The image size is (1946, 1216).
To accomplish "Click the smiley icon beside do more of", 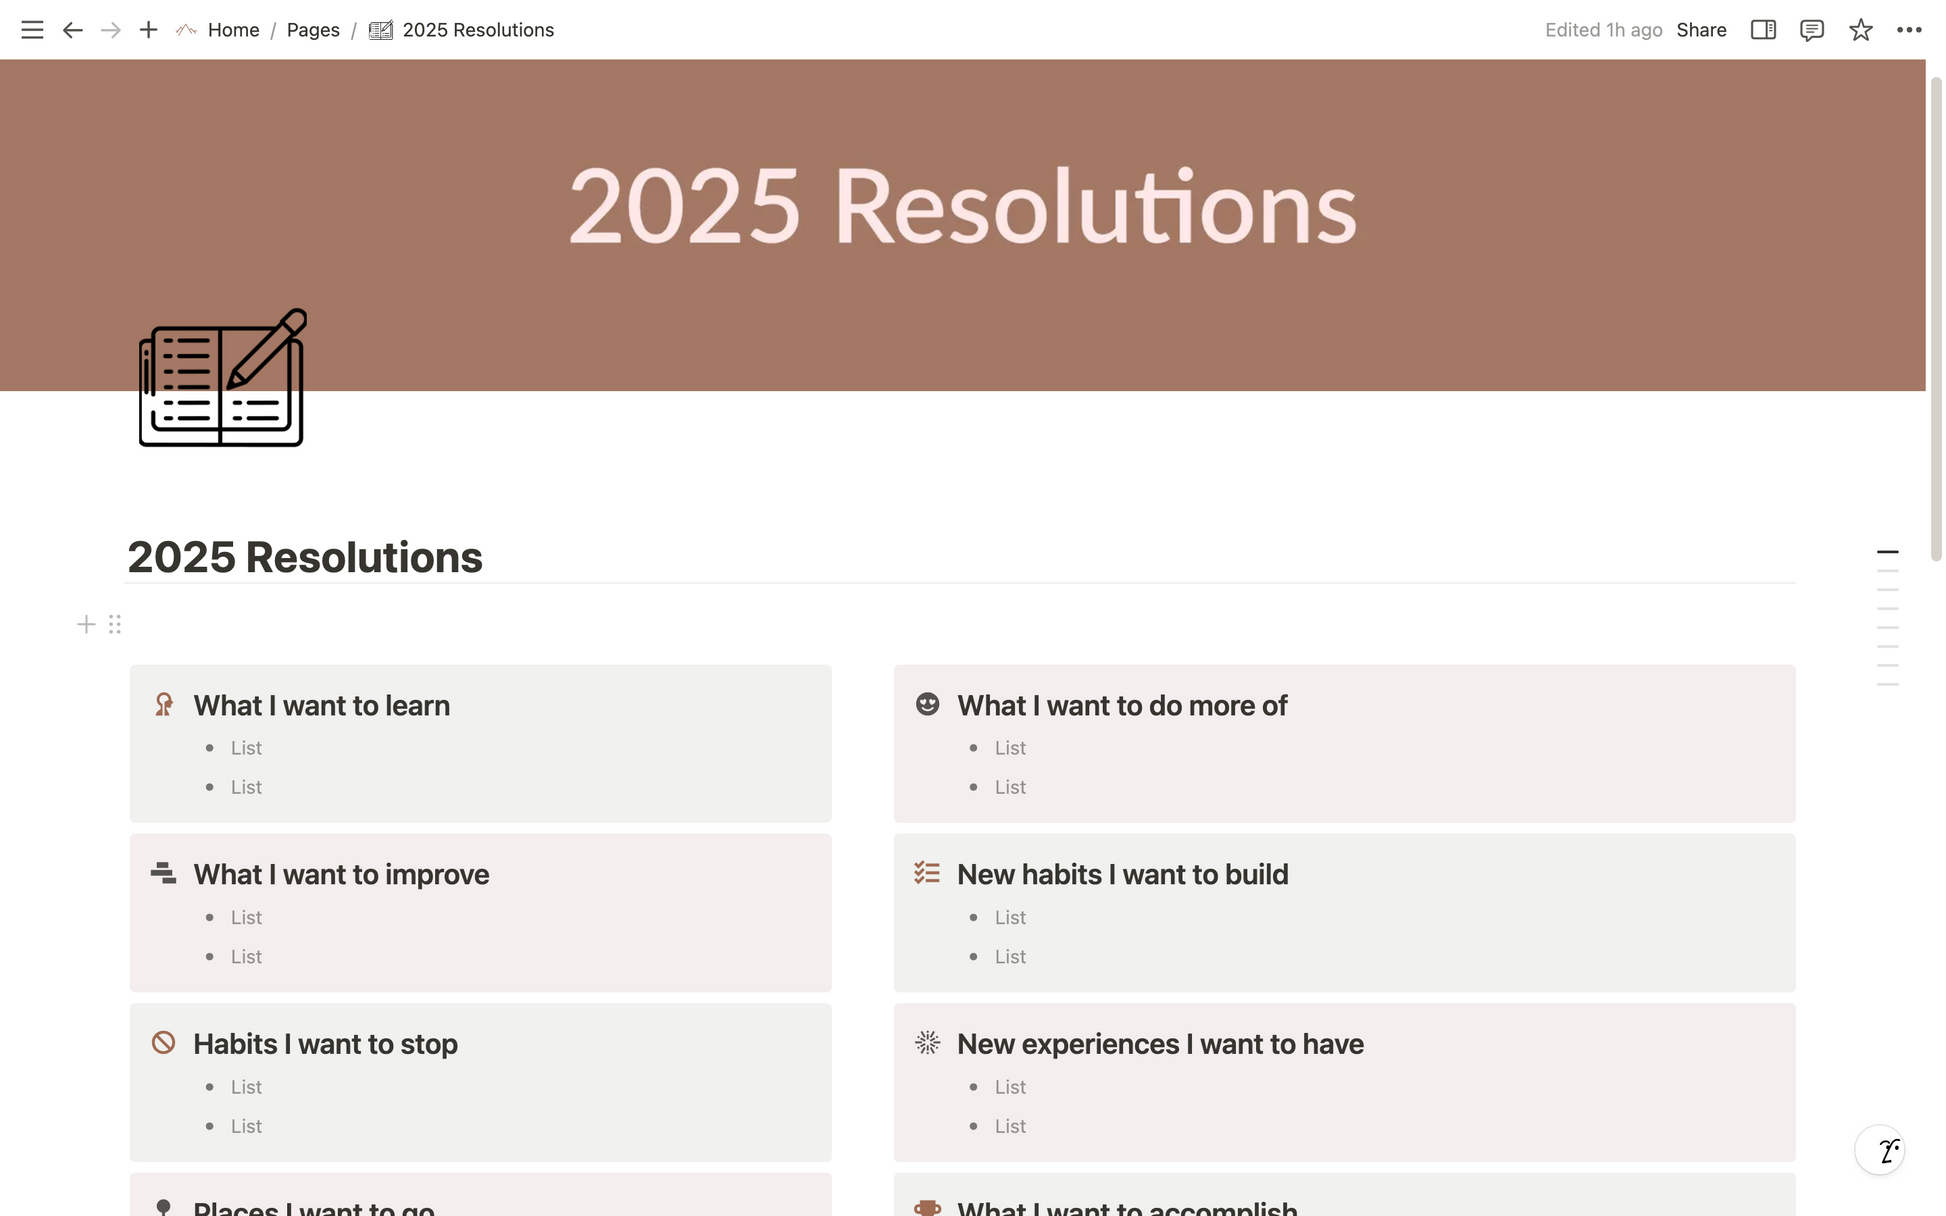I will coord(927,704).
